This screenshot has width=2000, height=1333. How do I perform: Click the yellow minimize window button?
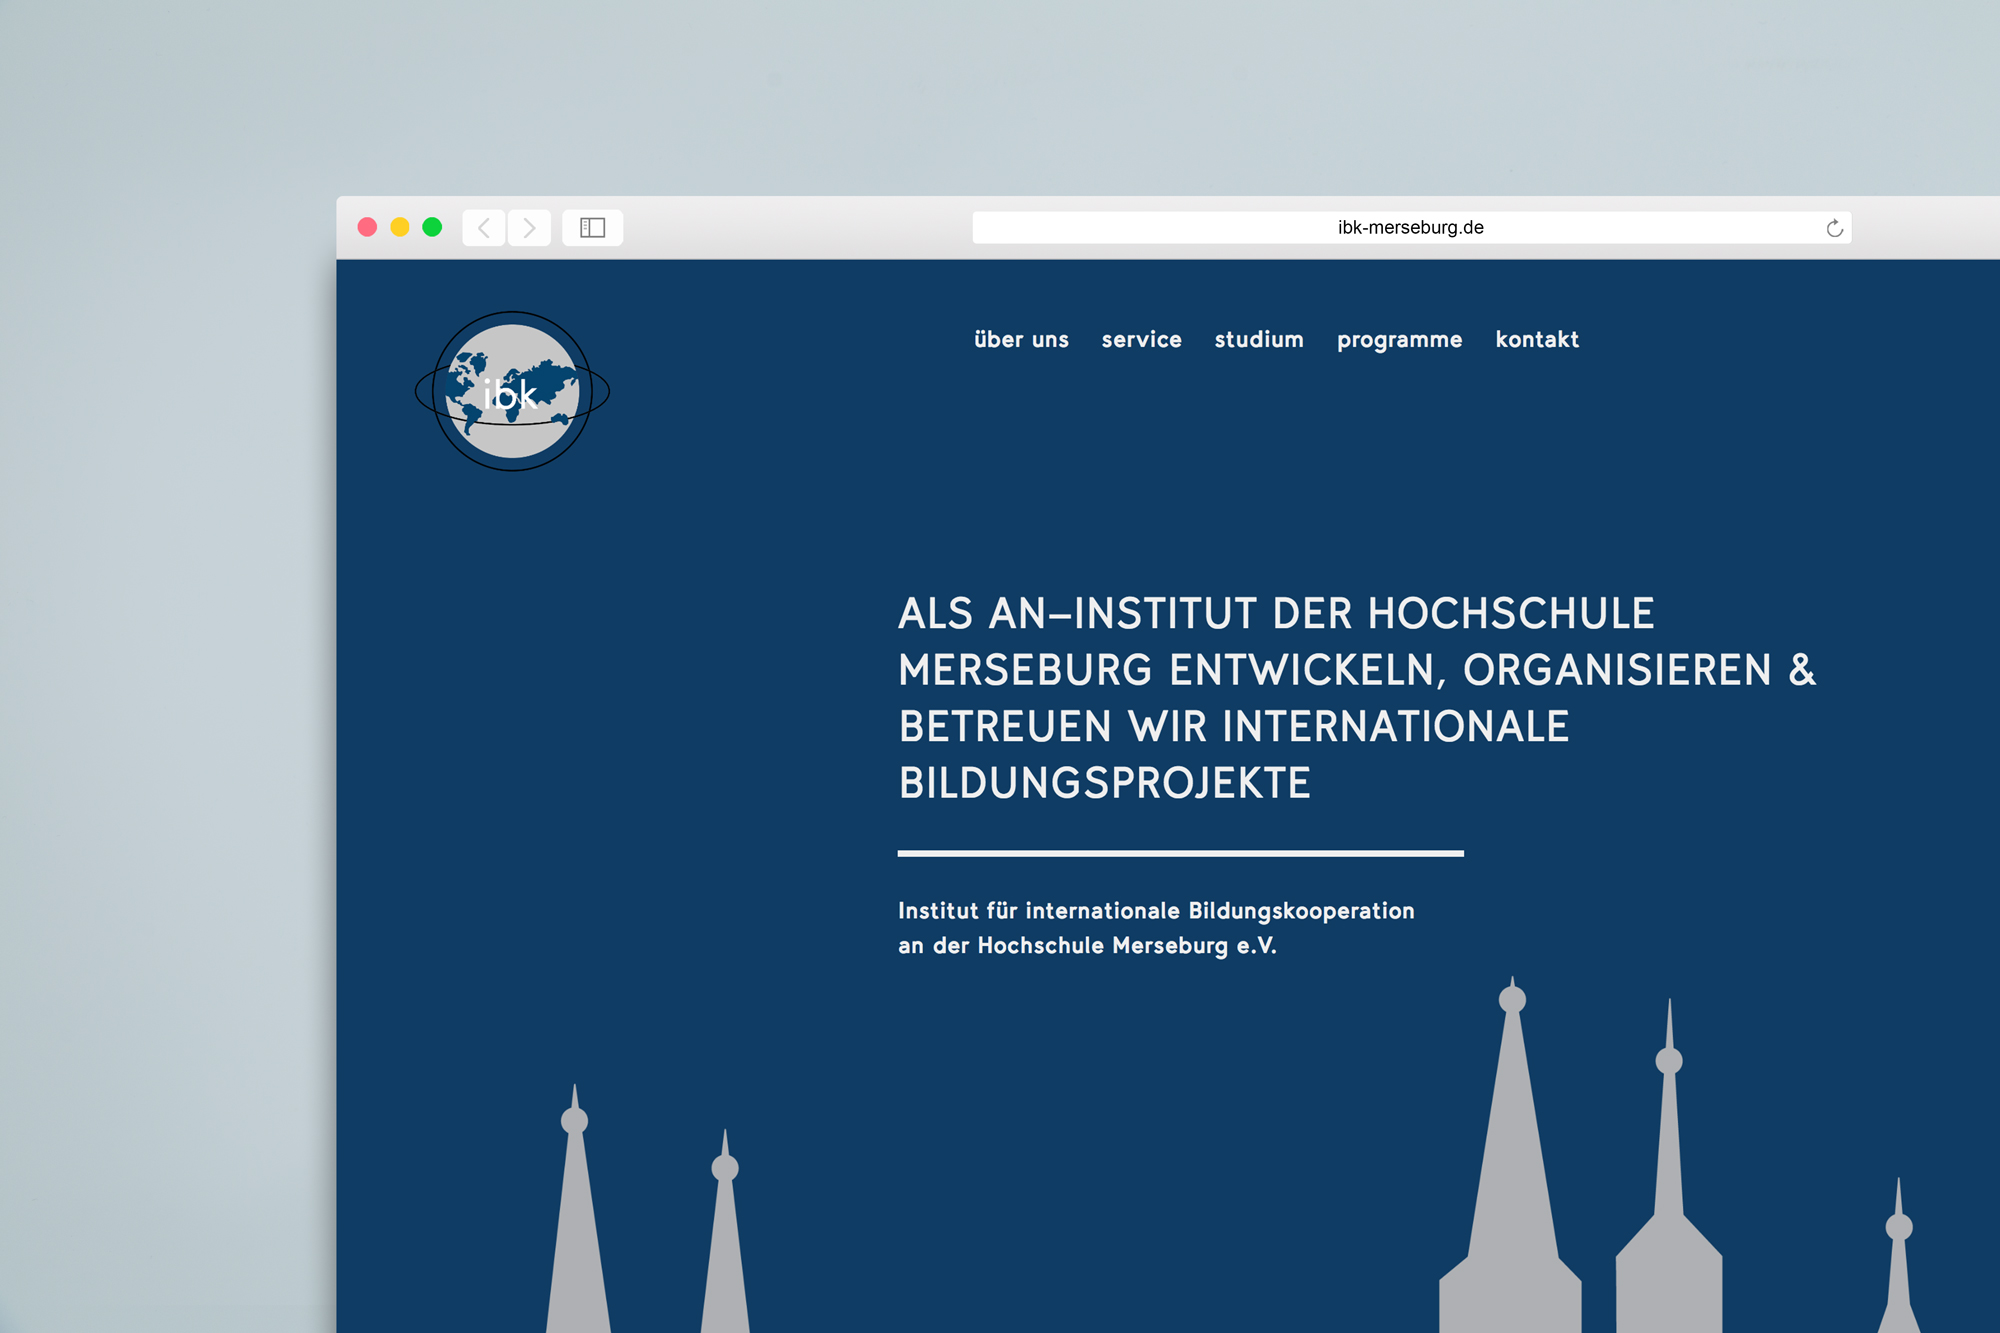pos(400,227)
